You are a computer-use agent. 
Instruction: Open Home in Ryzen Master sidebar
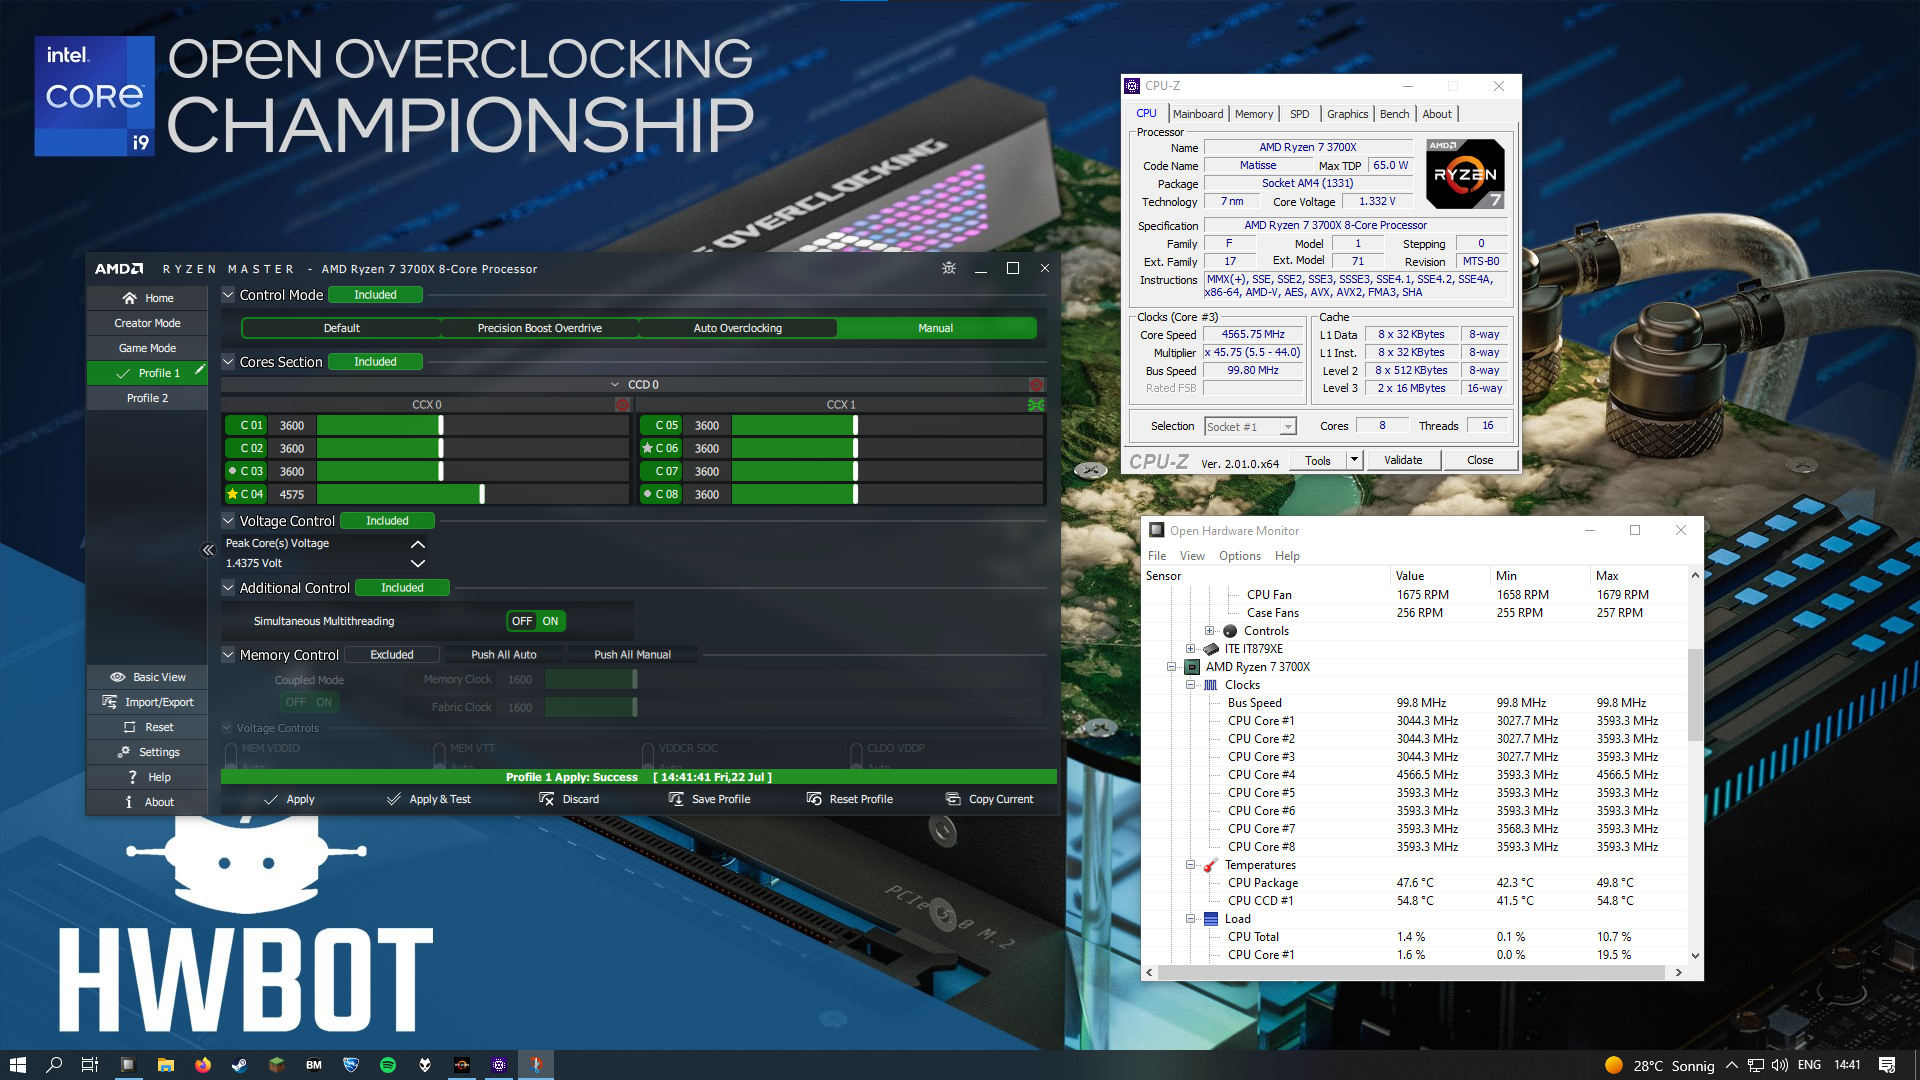click(x=147, y=298)
